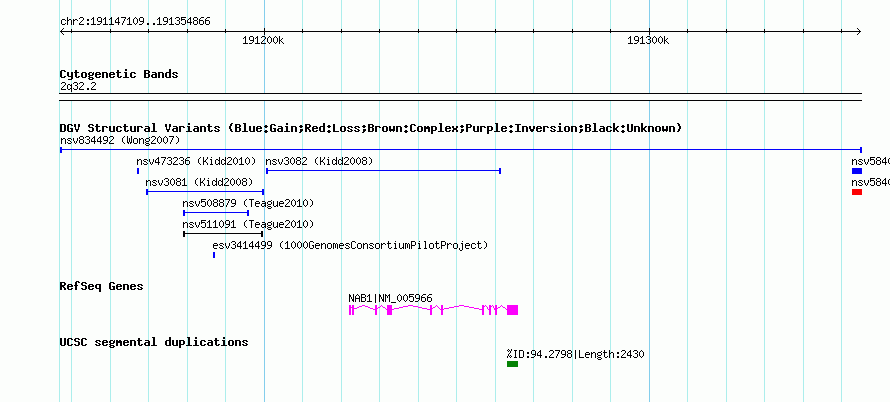Viewport: 890px width, 402px height.
Task: Click the 191300k ruler tick label
Action: tap(648, 40)
